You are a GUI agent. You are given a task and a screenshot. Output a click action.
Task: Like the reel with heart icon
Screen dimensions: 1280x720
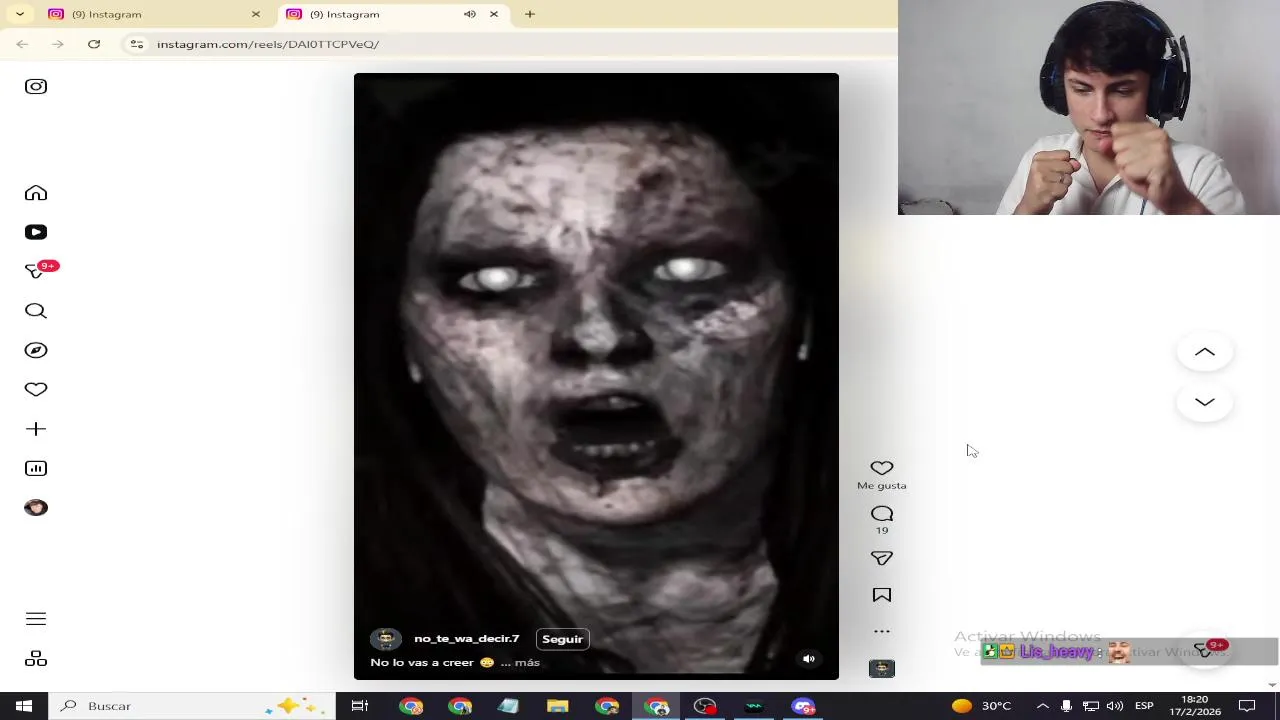(x=882, y=468)
